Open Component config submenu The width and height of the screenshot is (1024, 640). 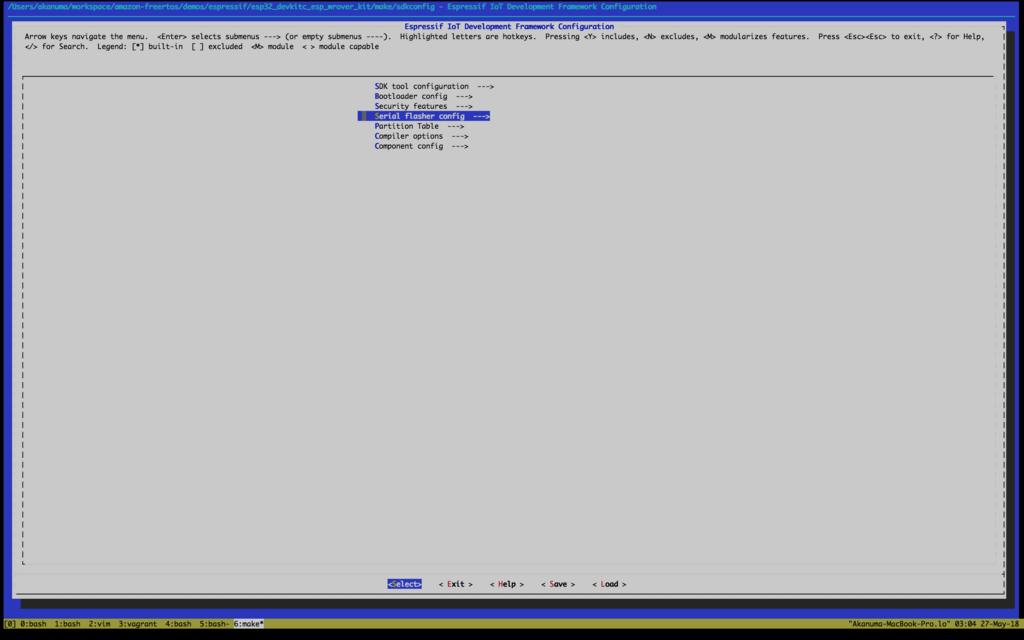coord(421,146)
